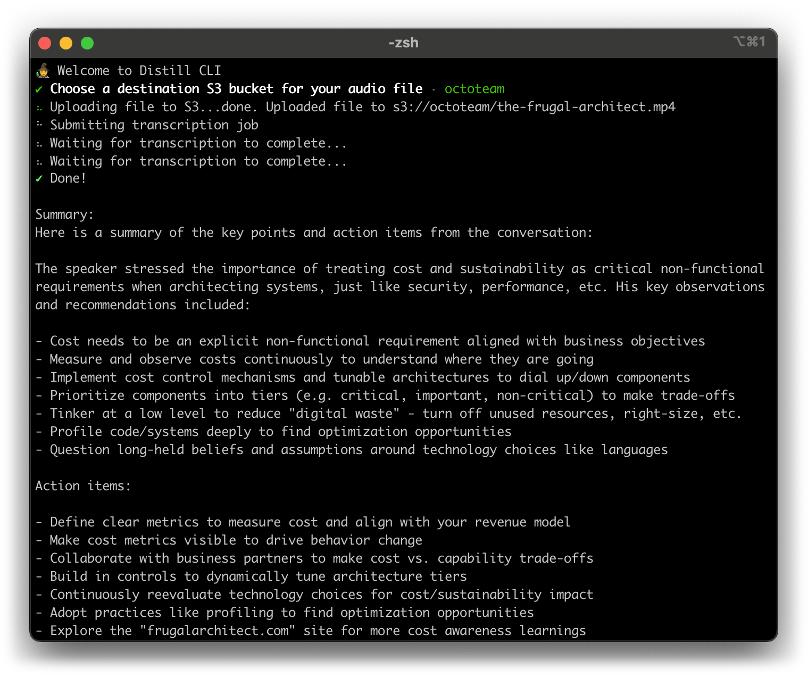This screenshot has width=808, height=676.
Task: Click the Profile code/systems deeply bullet line
Action: (273, 432)
